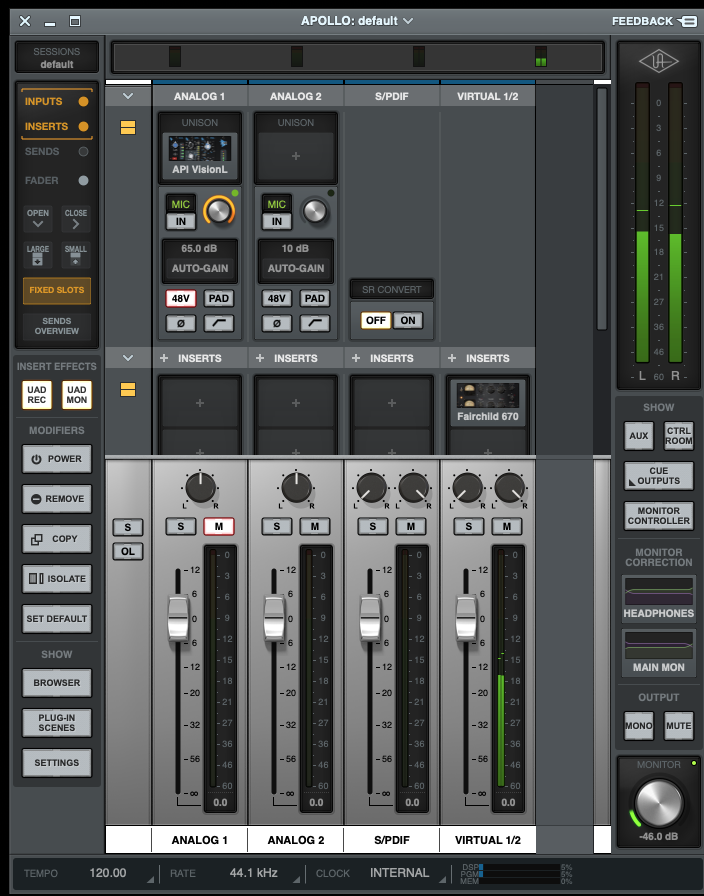
Task: Open the SESSIONS default menu
Action: coord(57,57)
